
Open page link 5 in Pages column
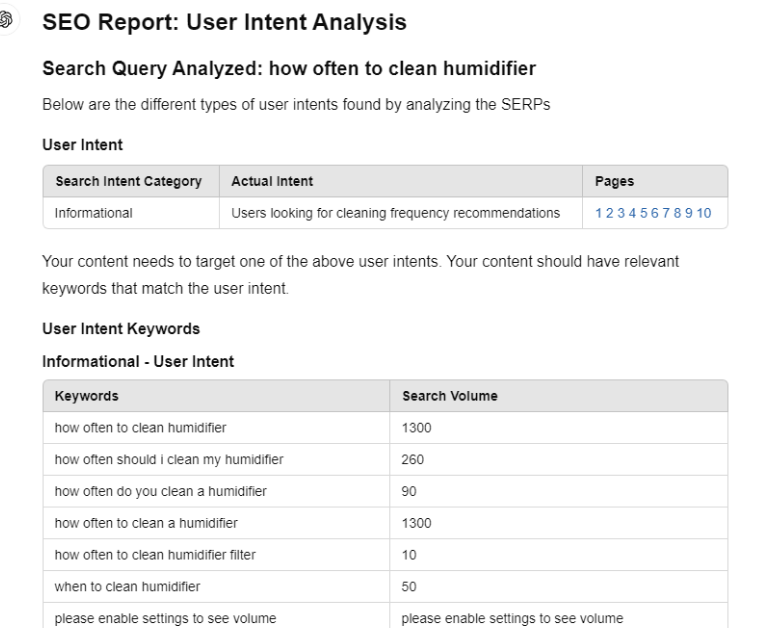tap(644, 213)
